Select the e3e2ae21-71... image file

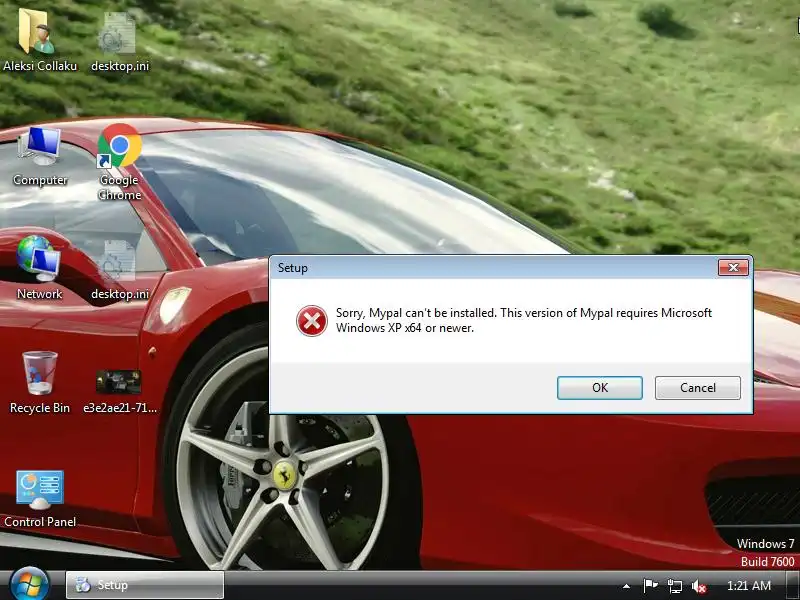pyautogui.click(x=119, y=390)
